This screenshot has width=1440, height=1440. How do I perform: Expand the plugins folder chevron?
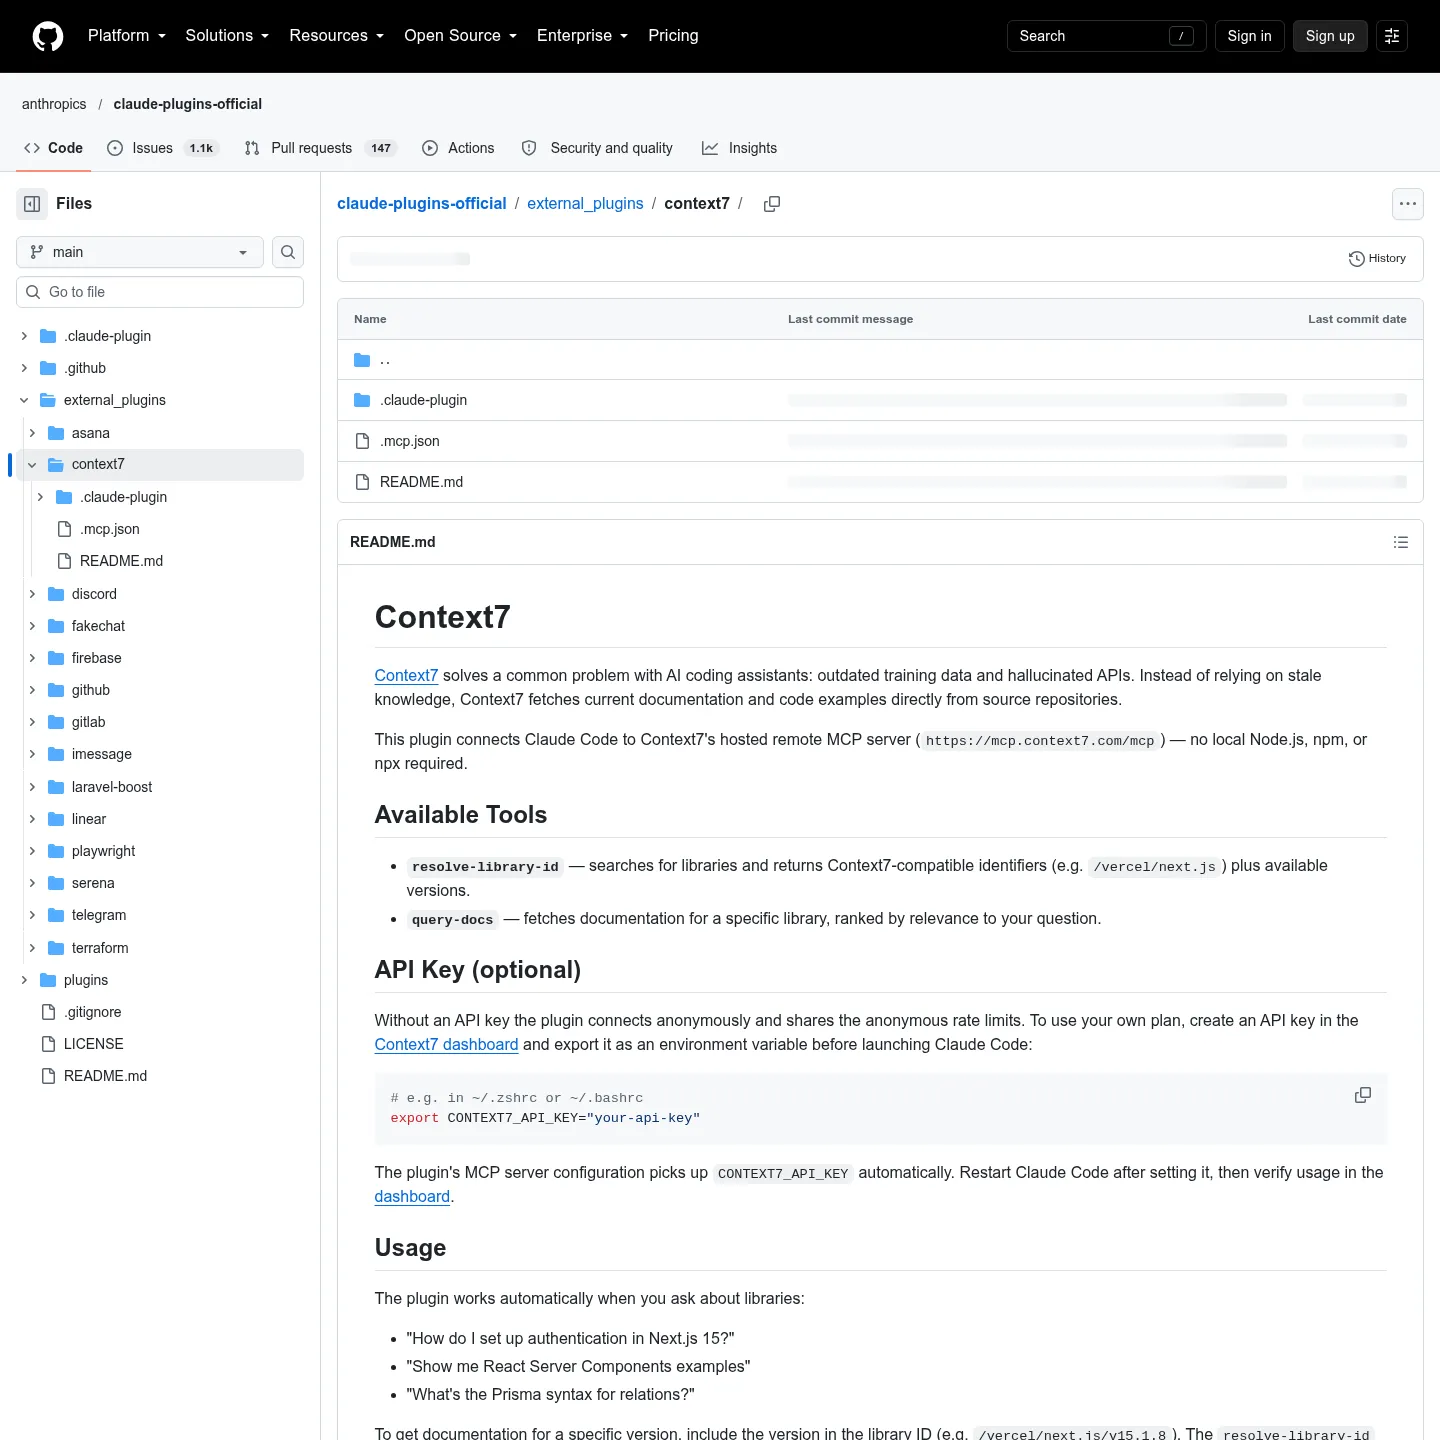point(24,980)
